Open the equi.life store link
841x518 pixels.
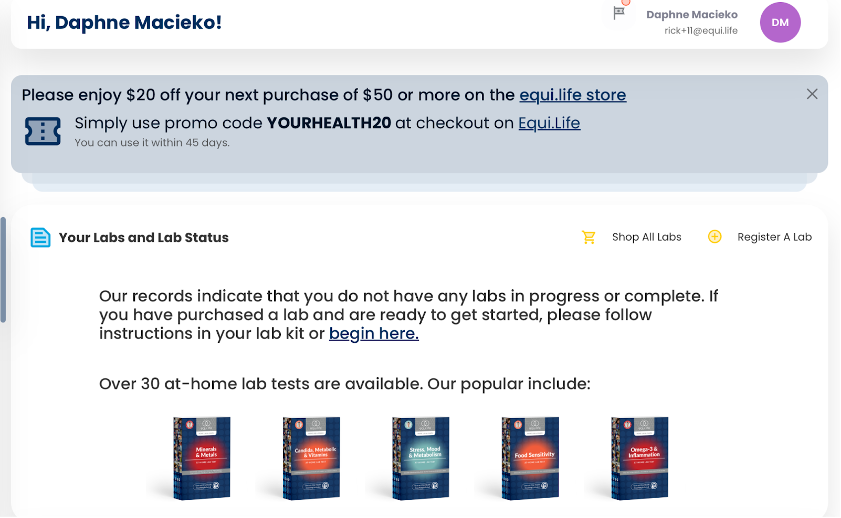[x=572, y=95]
